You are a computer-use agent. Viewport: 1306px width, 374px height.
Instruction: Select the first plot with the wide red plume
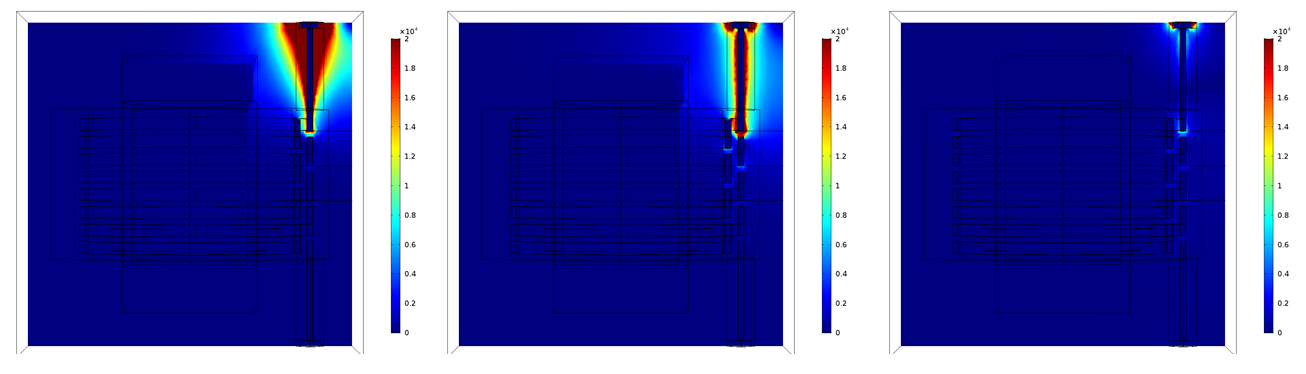[190, 183]
